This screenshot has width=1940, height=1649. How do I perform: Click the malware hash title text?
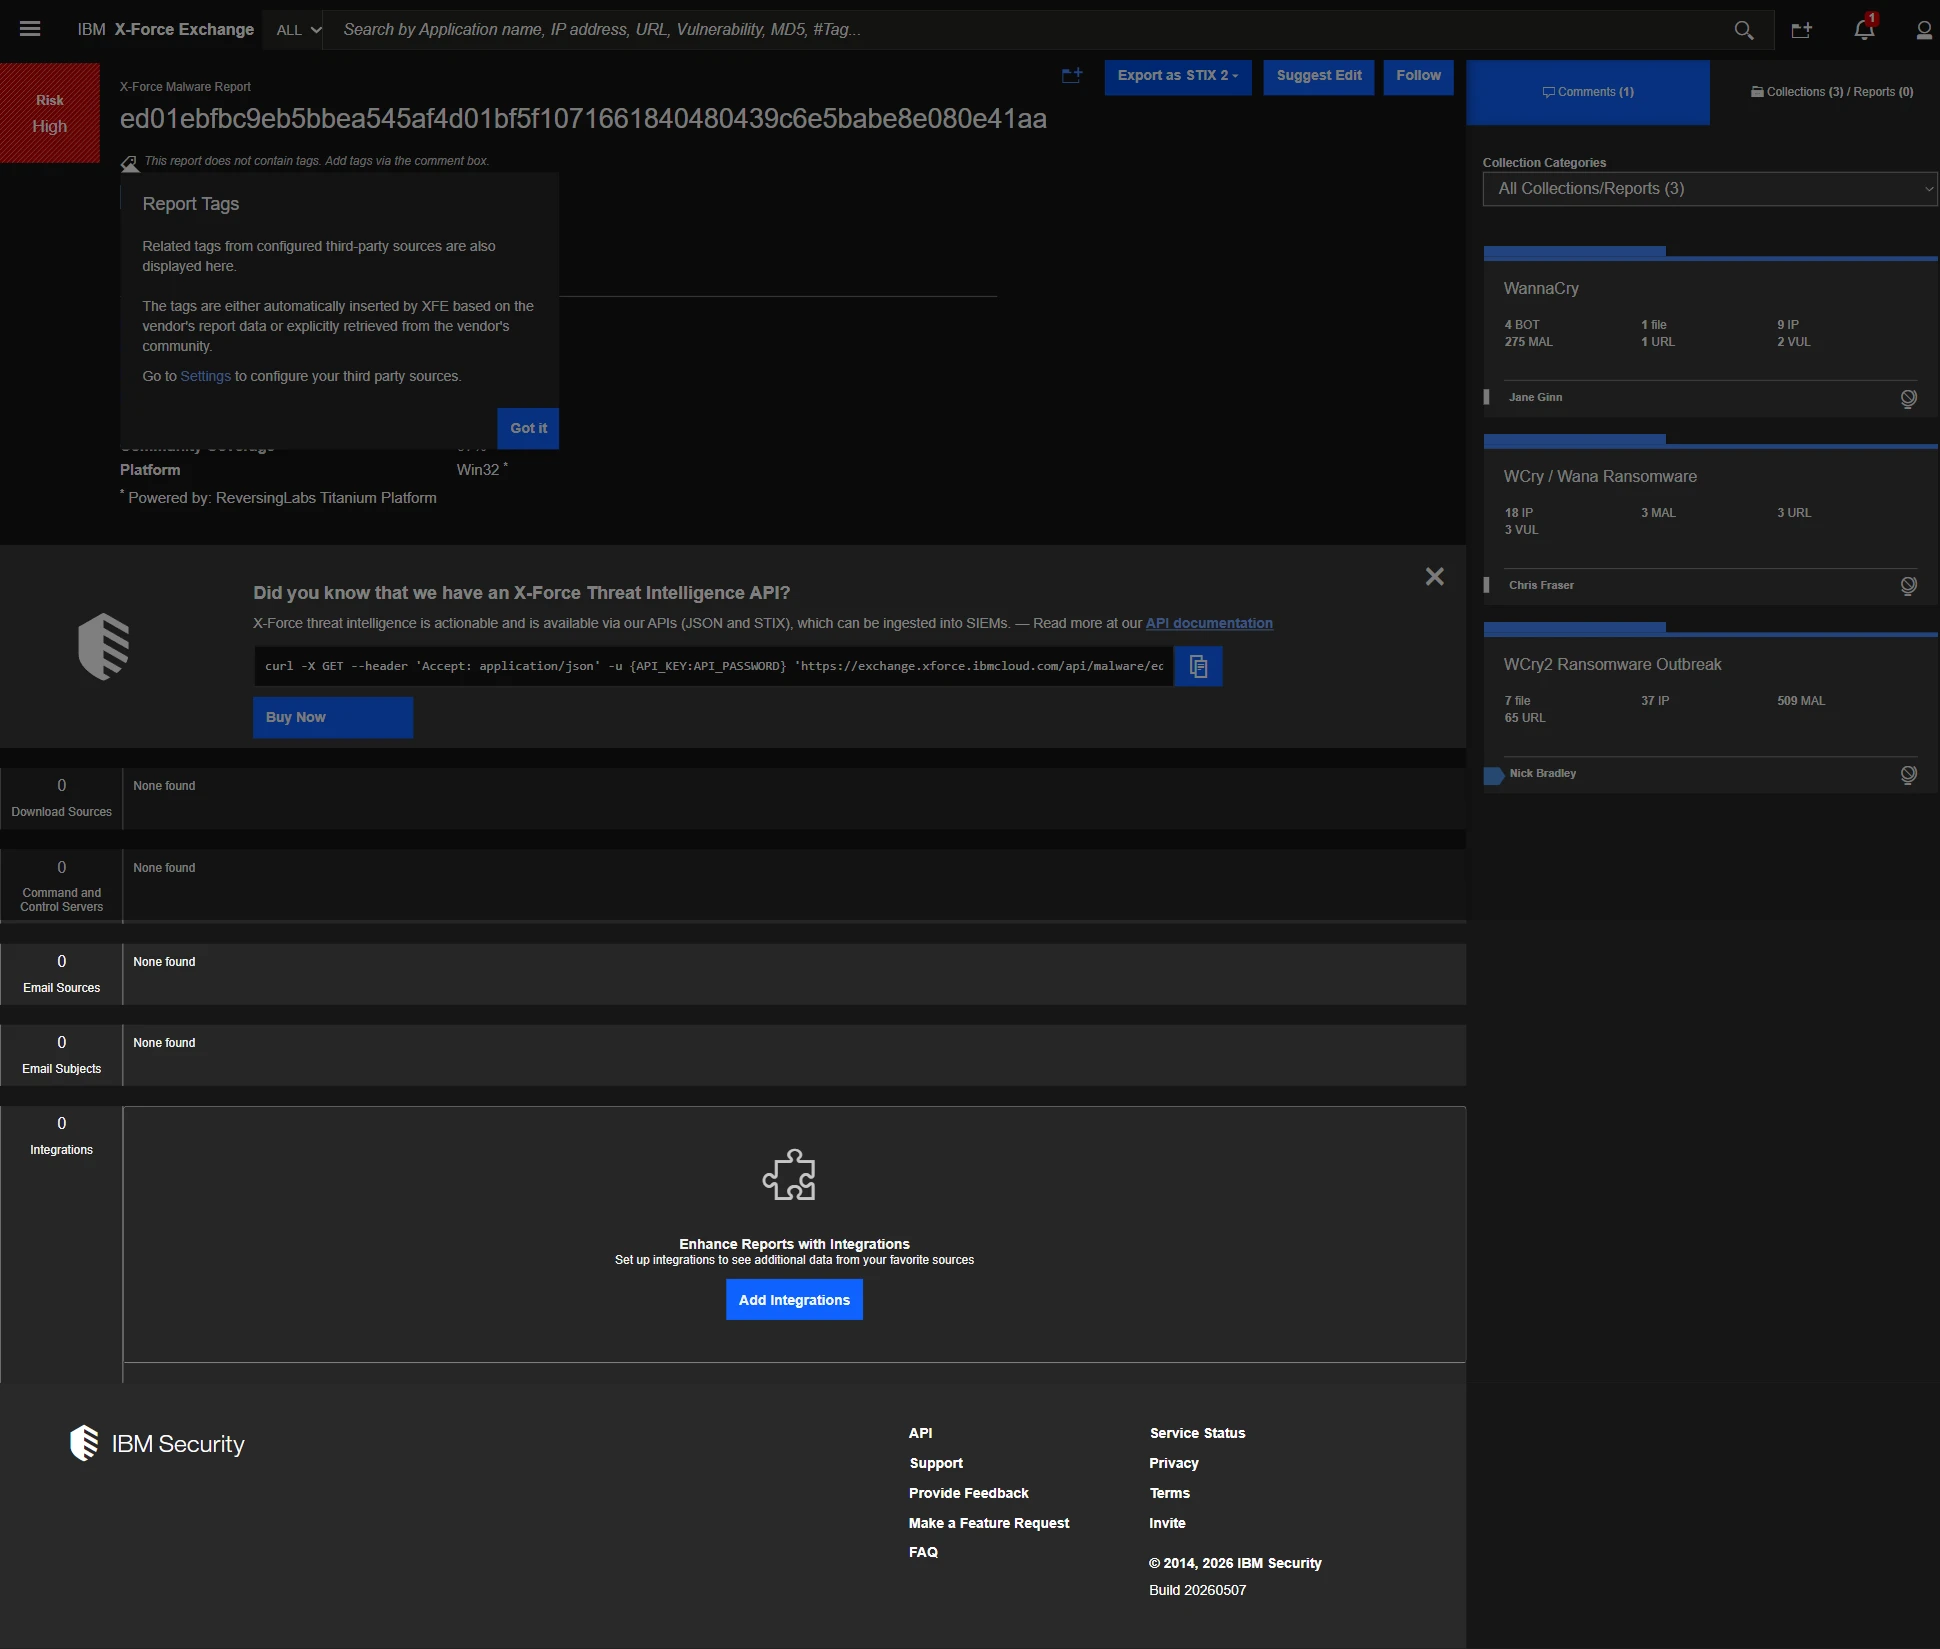coord(583,119)
